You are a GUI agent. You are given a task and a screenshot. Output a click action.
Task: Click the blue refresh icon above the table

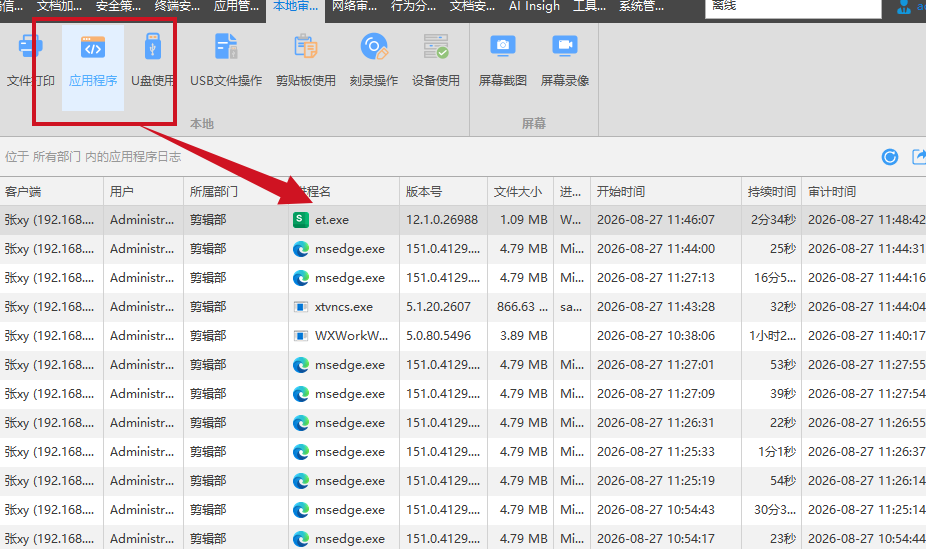[890, 157]
